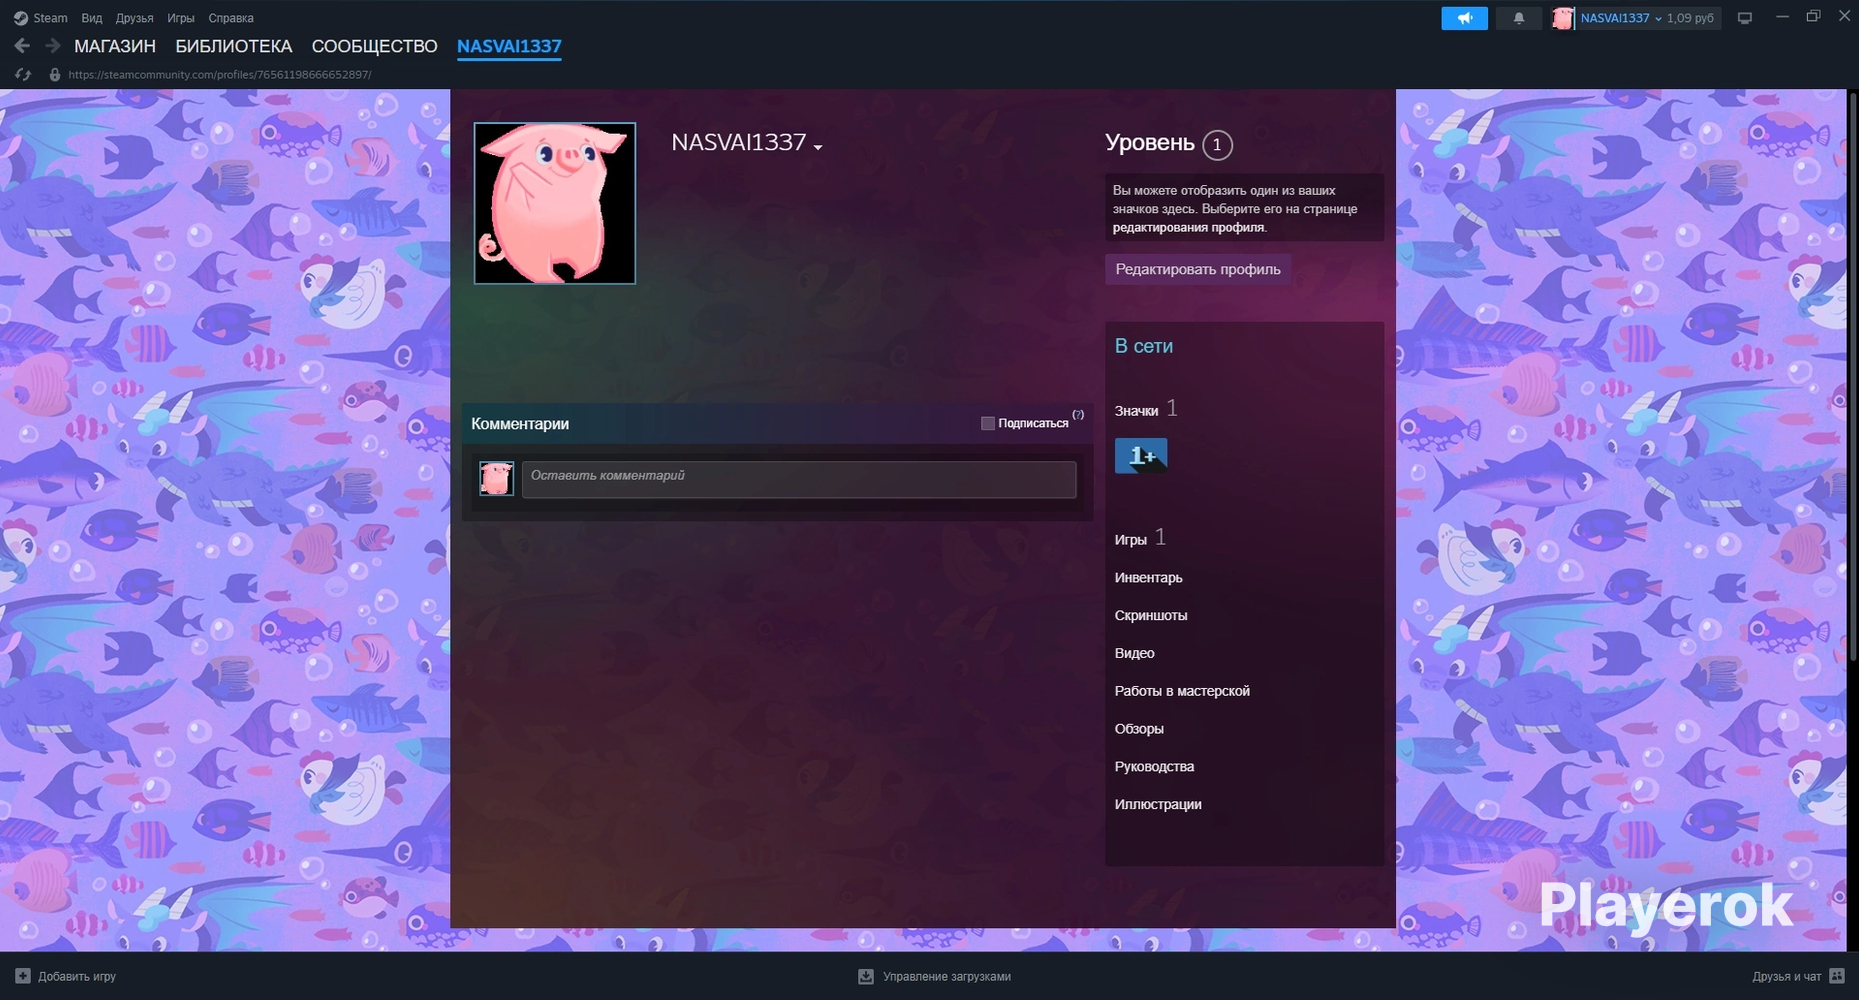The image size is (1859, 1000).
Task: Open the Игры menu in the menu bar
Action: coord(181,18)
